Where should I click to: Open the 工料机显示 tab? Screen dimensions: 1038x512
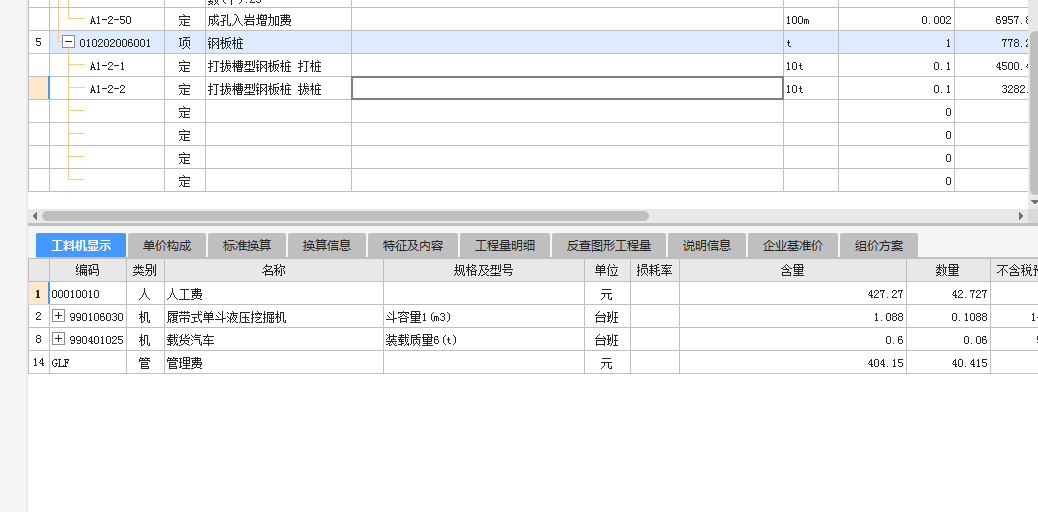(x=81, y=246)
